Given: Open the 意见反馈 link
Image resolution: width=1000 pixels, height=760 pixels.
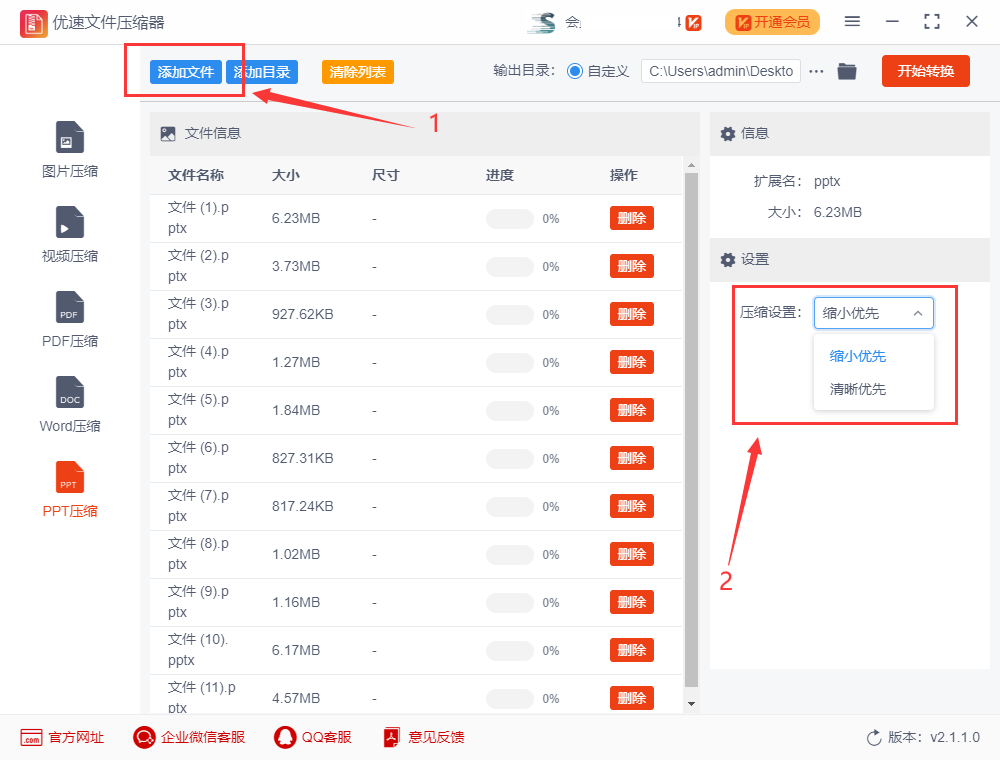Looking at the screenshot, I should click(436, 738).
